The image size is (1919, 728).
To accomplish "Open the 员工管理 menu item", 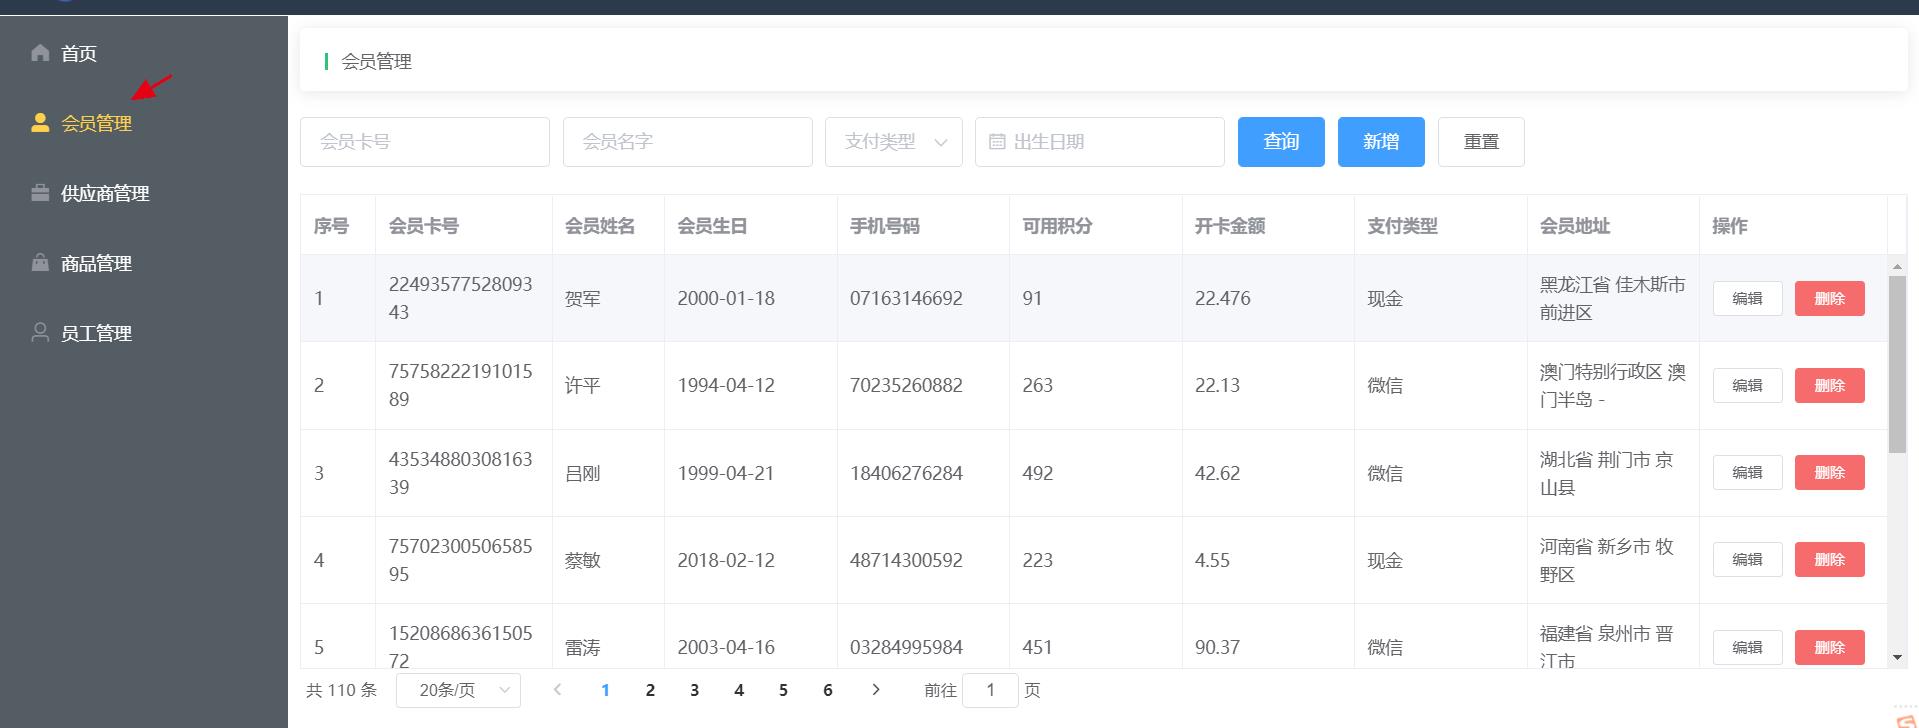I will coord(144,333).
